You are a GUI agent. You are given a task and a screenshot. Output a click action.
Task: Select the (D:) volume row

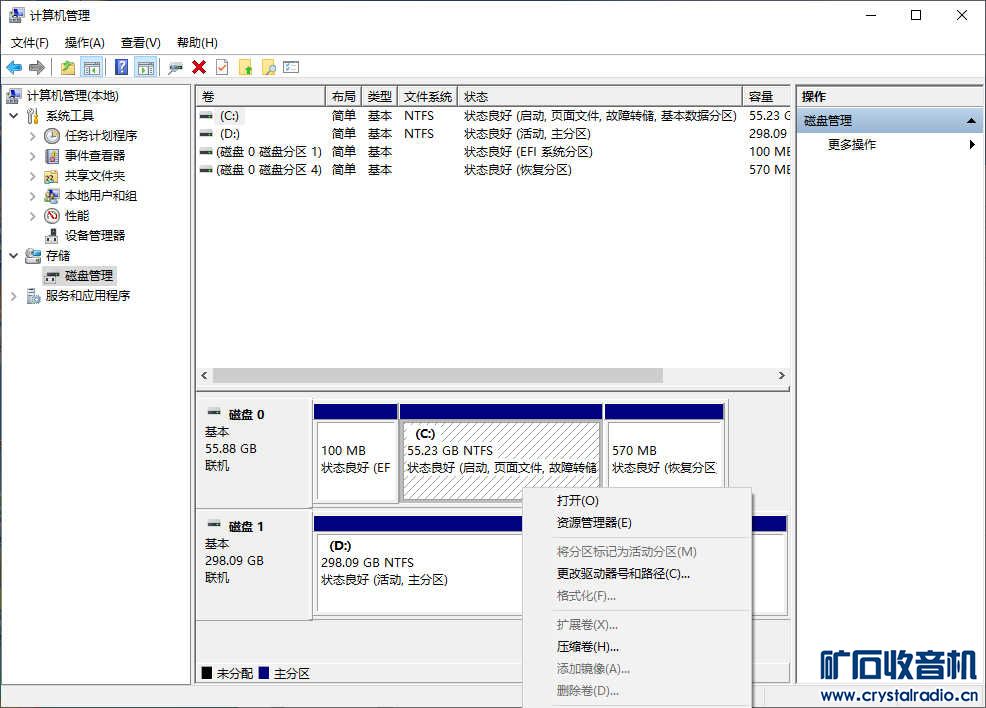[x=494, y=134]
